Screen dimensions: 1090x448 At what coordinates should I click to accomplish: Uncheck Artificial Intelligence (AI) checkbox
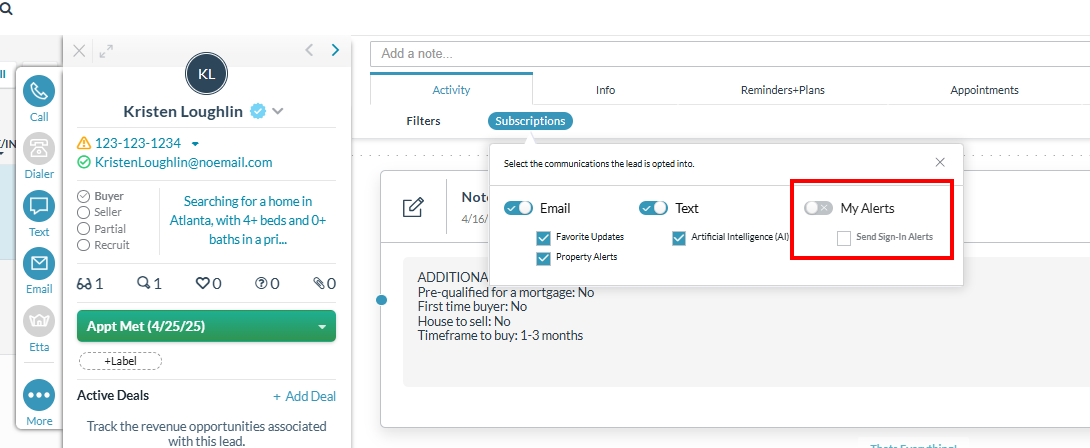pyautogui.click(x=679, y=237)
